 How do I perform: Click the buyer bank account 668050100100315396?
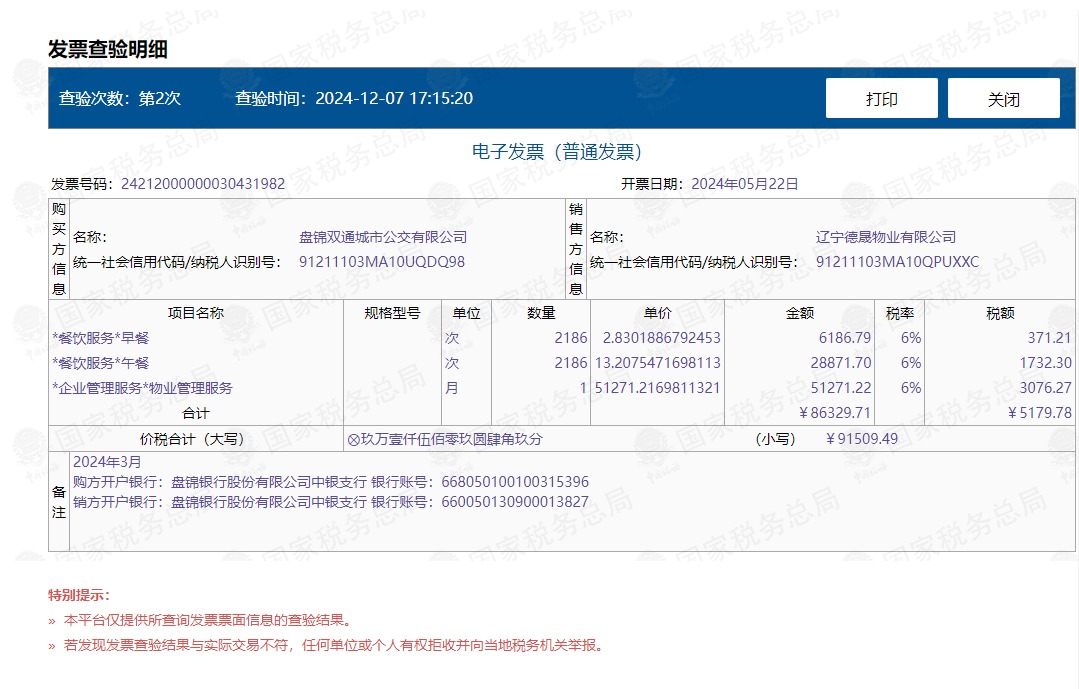click(515, 482)
